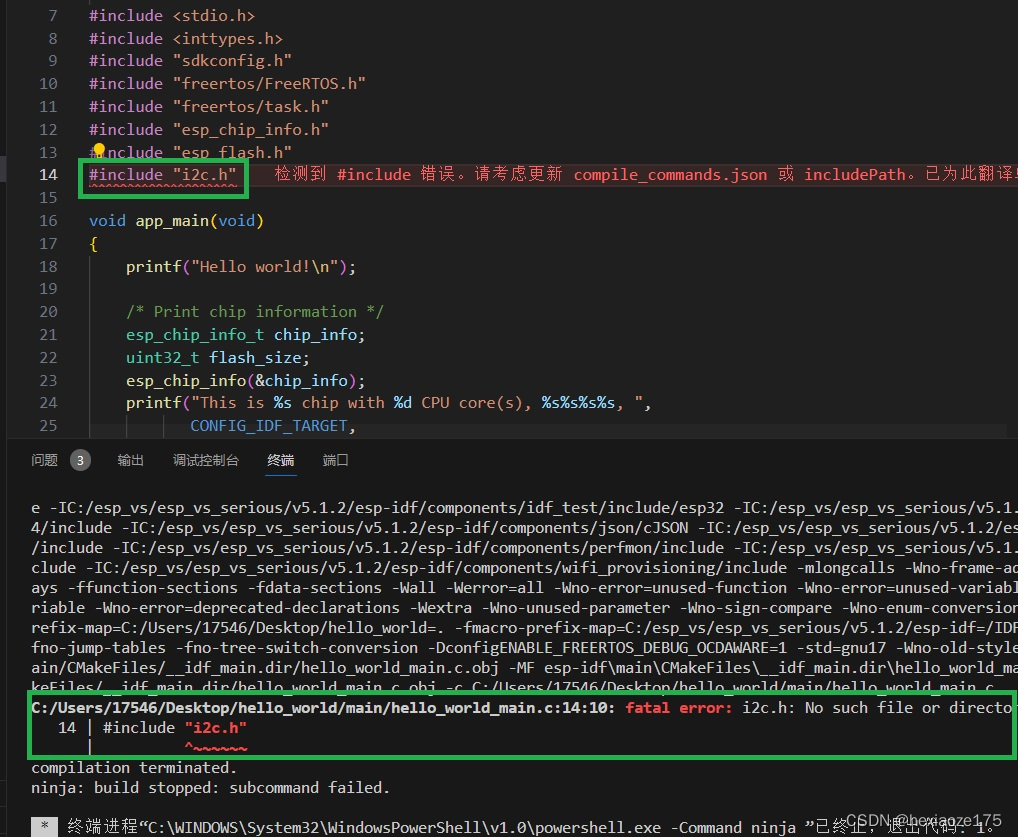1018x837 pixels.
Task: Open the 调试控制台 debug console tab
Action: pyautogui.click(x=206, y=460)
